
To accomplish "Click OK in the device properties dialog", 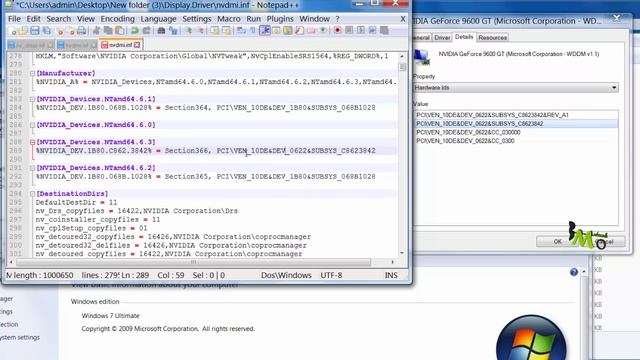I will coord(558,242).
